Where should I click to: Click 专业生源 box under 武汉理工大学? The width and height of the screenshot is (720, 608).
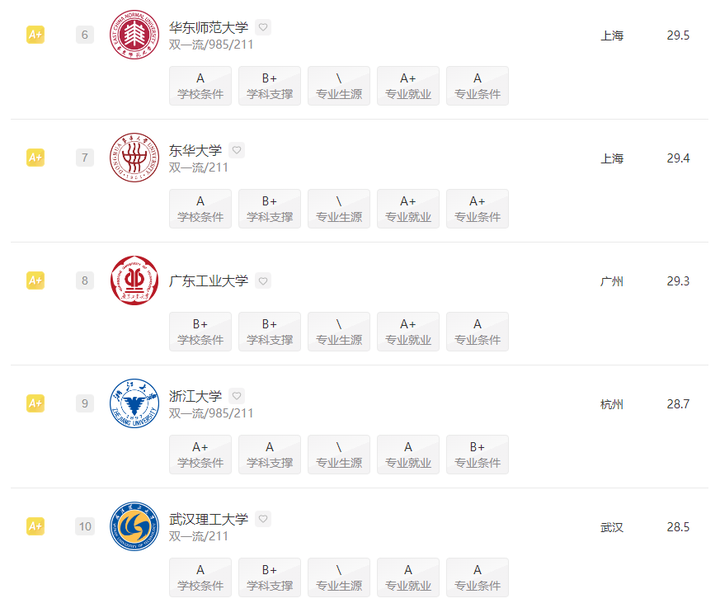click(x=339, y=578)
